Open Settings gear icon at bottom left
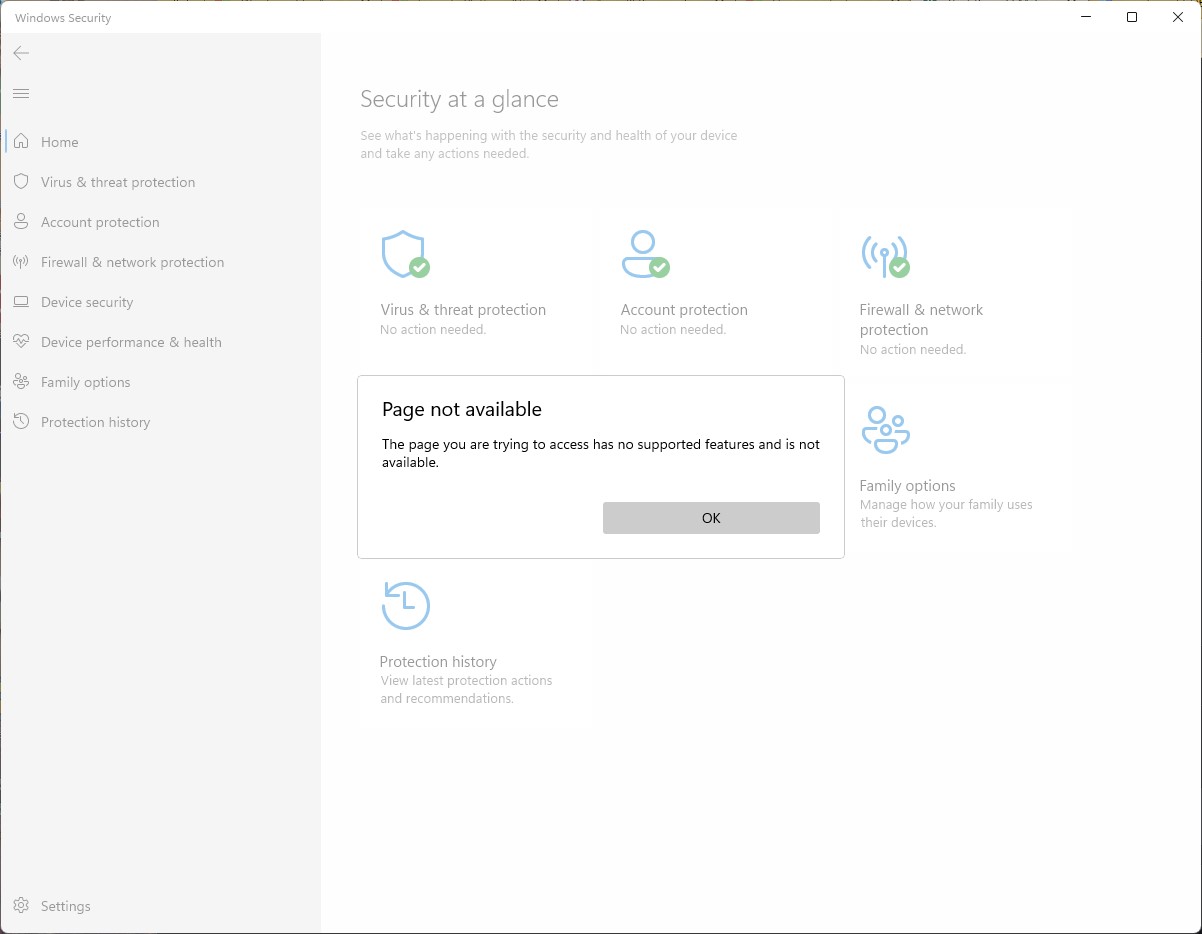This screenshot has width=1202, height=934. (21, 906)
